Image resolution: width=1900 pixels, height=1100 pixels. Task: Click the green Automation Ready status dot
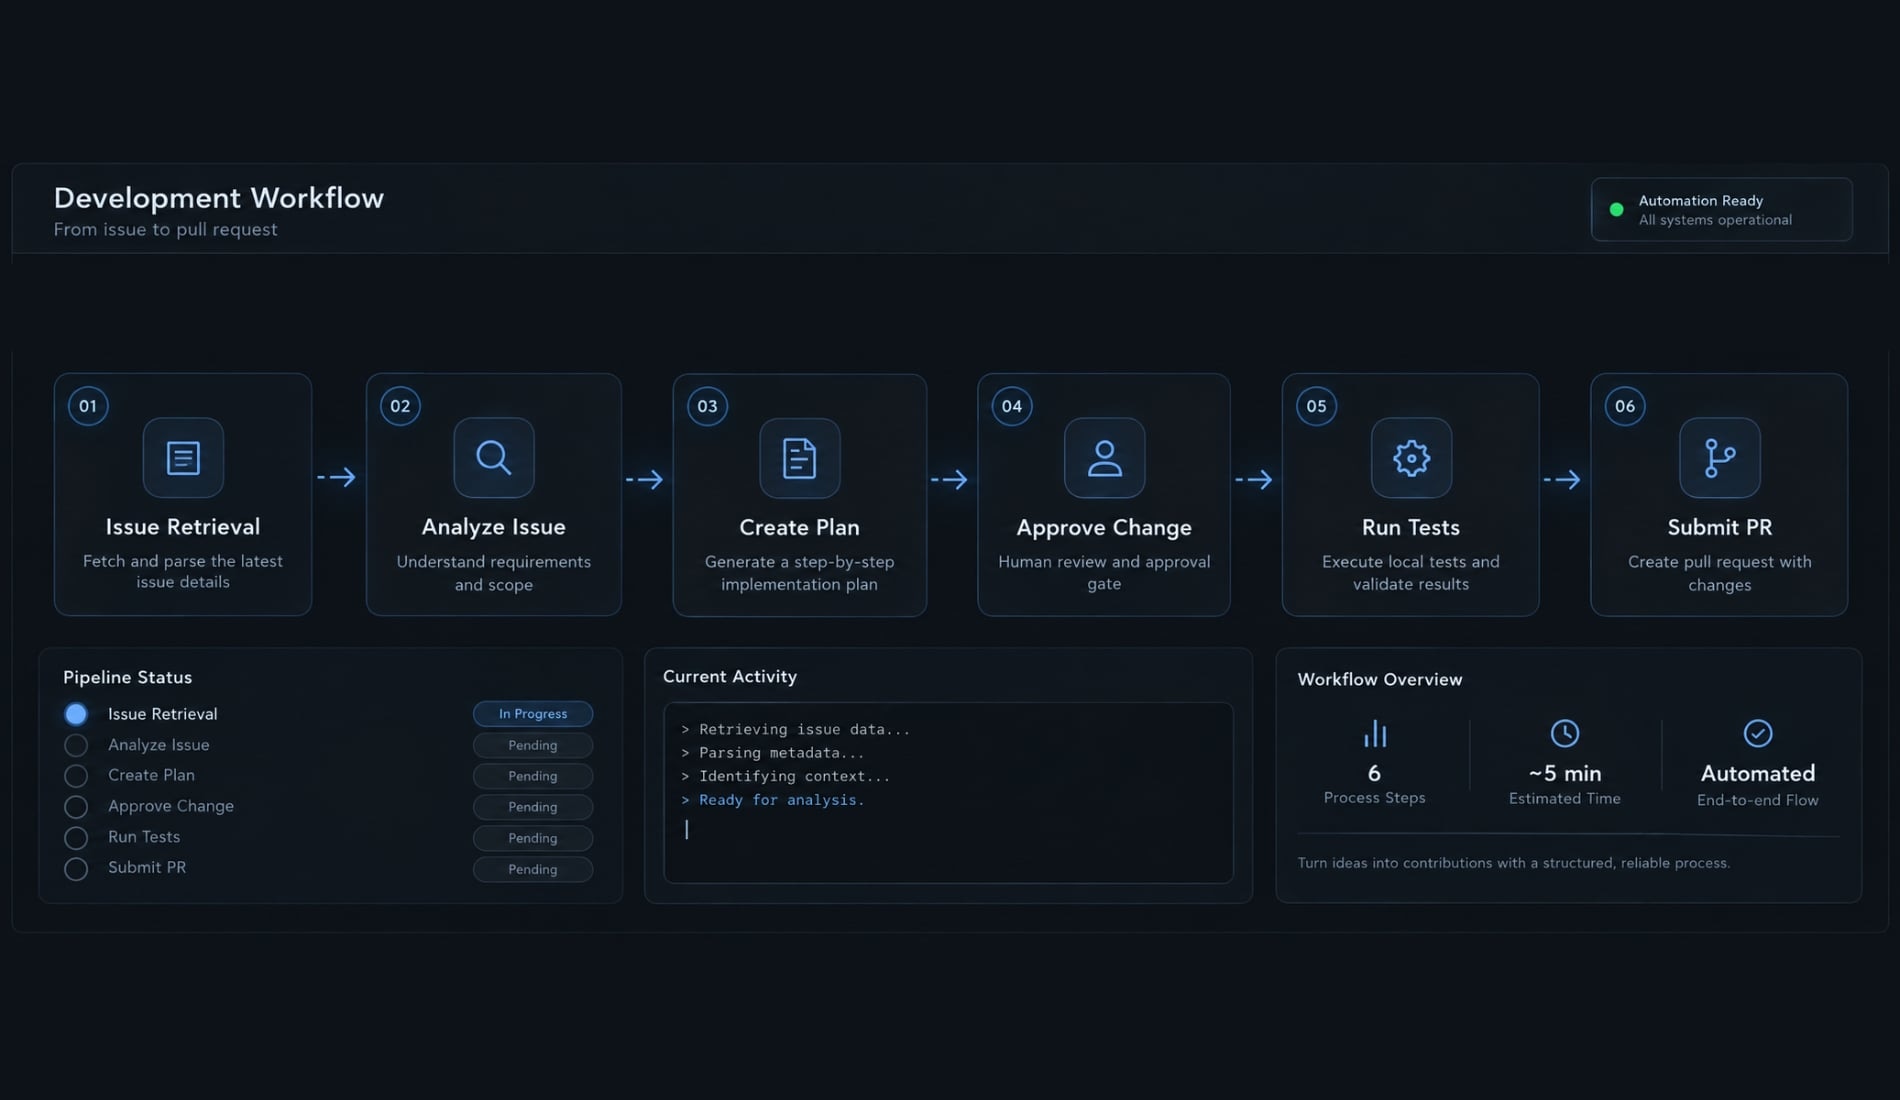1616,210
